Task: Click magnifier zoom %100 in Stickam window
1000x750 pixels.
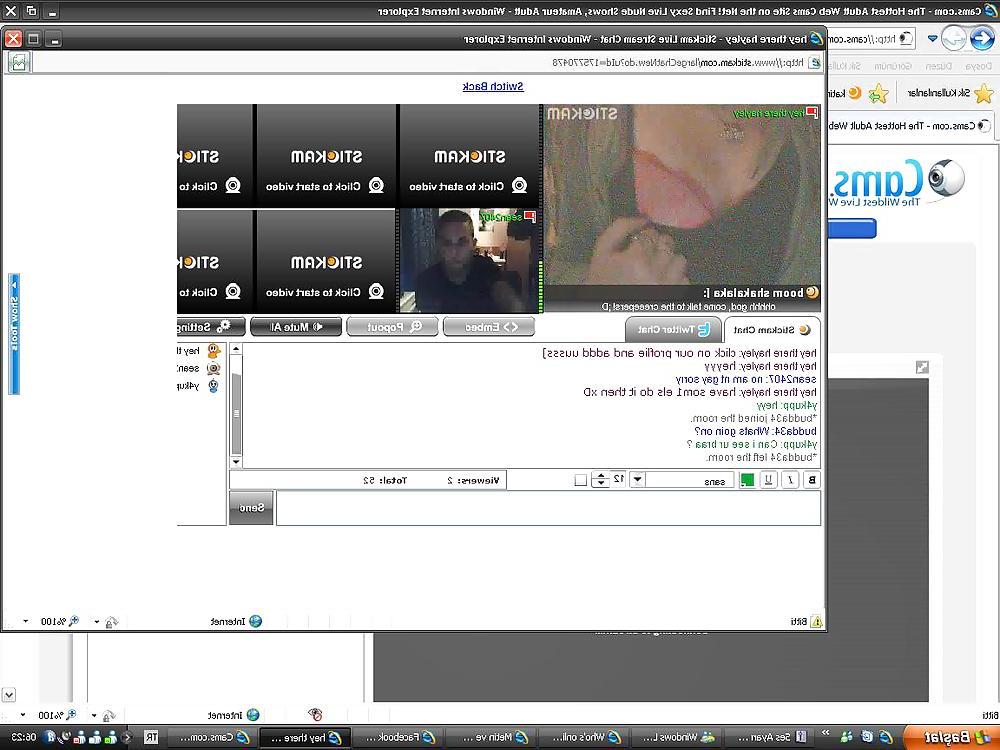Action: click(x=61, y=621)
